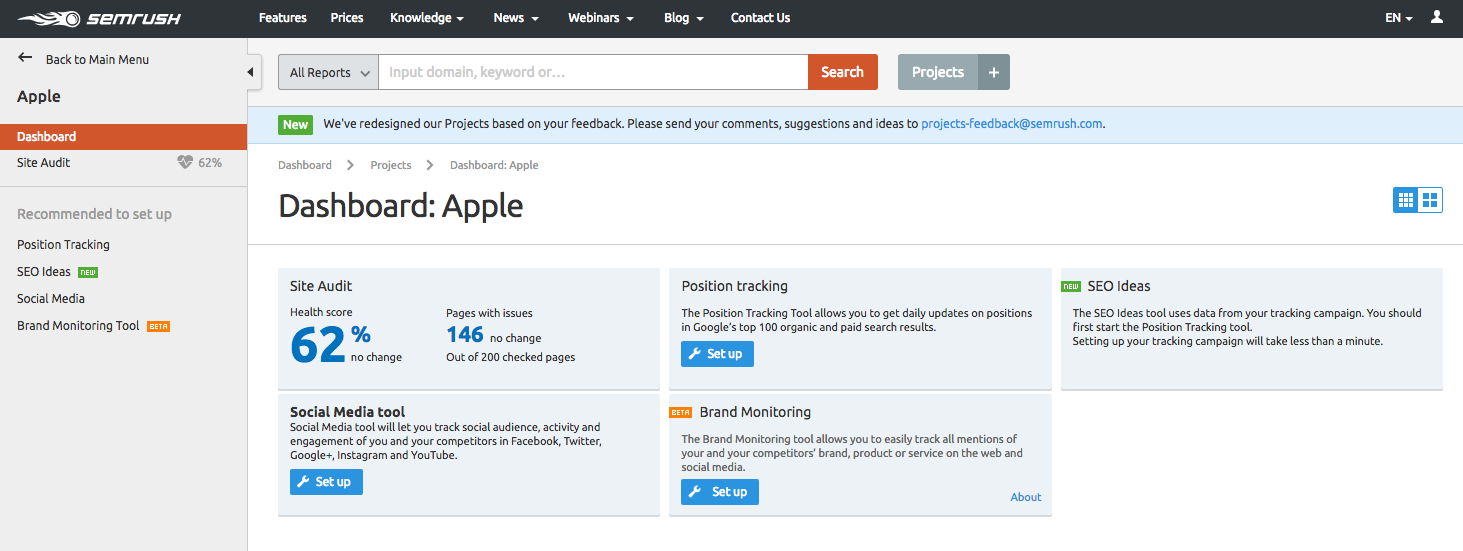Click the SEO Ideas card title
Screen dimensions: 1463x551
tap(1119, 286)
